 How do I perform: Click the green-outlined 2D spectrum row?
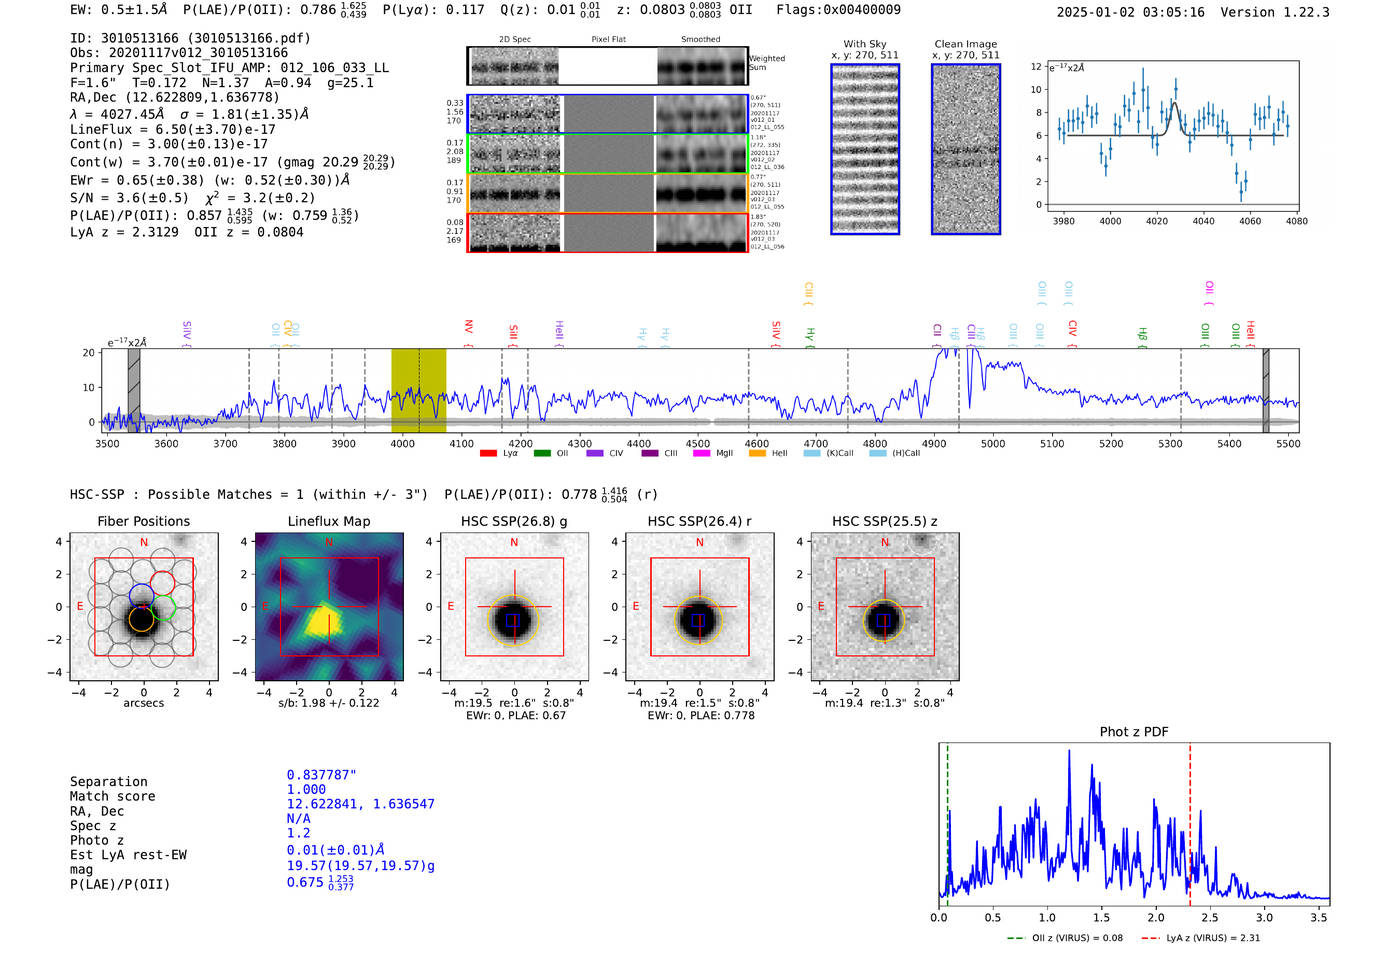tap(608, 154)
